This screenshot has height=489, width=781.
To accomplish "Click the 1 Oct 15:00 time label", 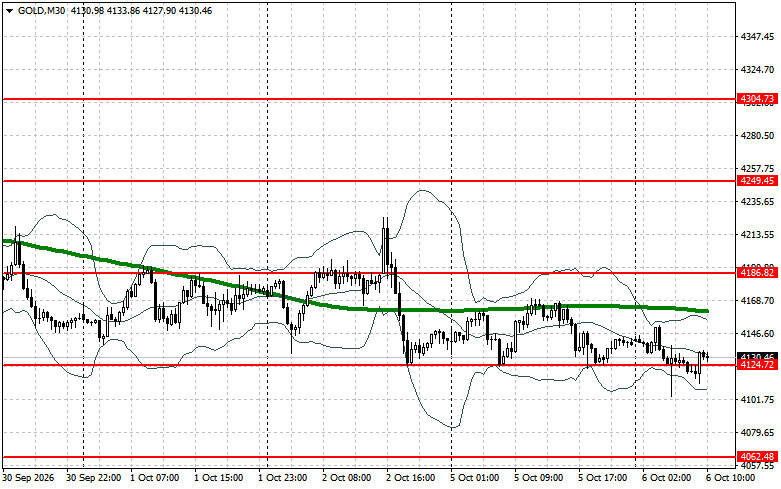I will 219,478.
